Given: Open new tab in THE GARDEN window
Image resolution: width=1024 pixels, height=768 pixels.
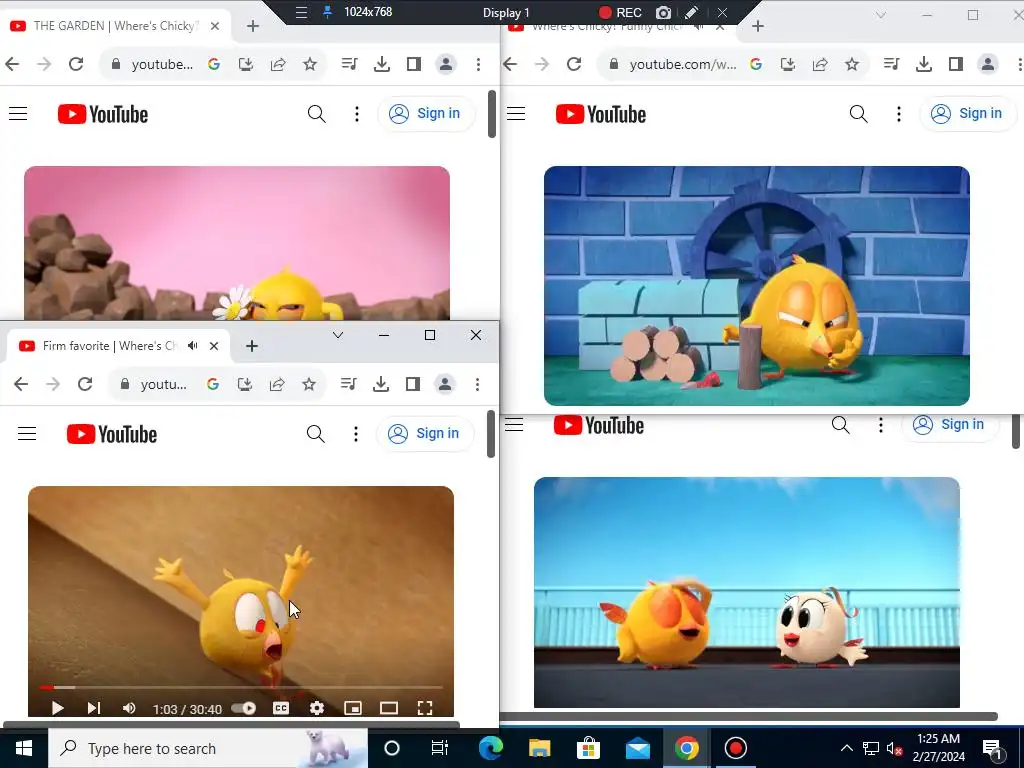Looking at the screenshot, I should pos(253,25).
